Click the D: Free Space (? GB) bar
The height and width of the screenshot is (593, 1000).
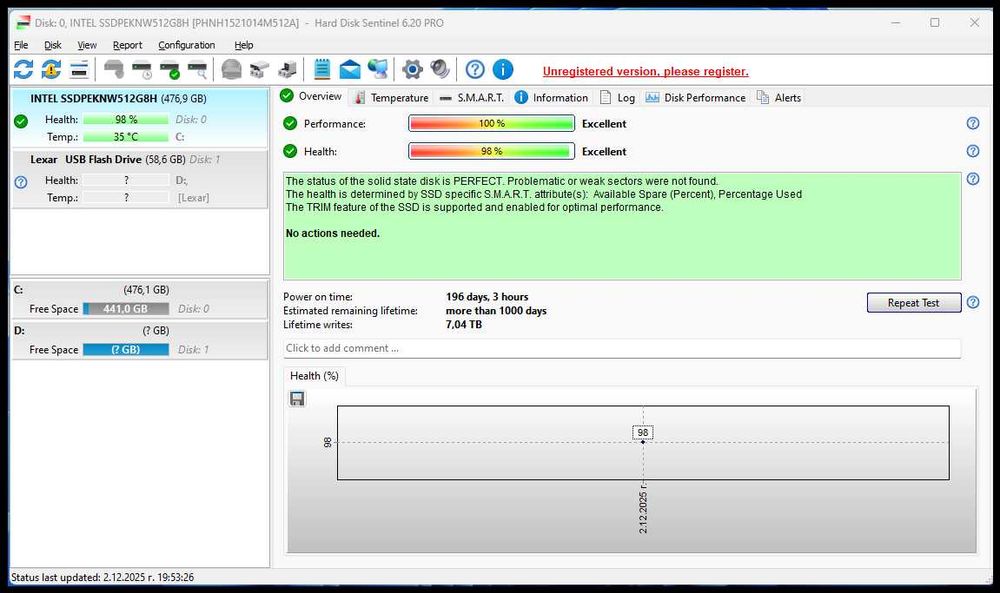(x=126, y=349)
